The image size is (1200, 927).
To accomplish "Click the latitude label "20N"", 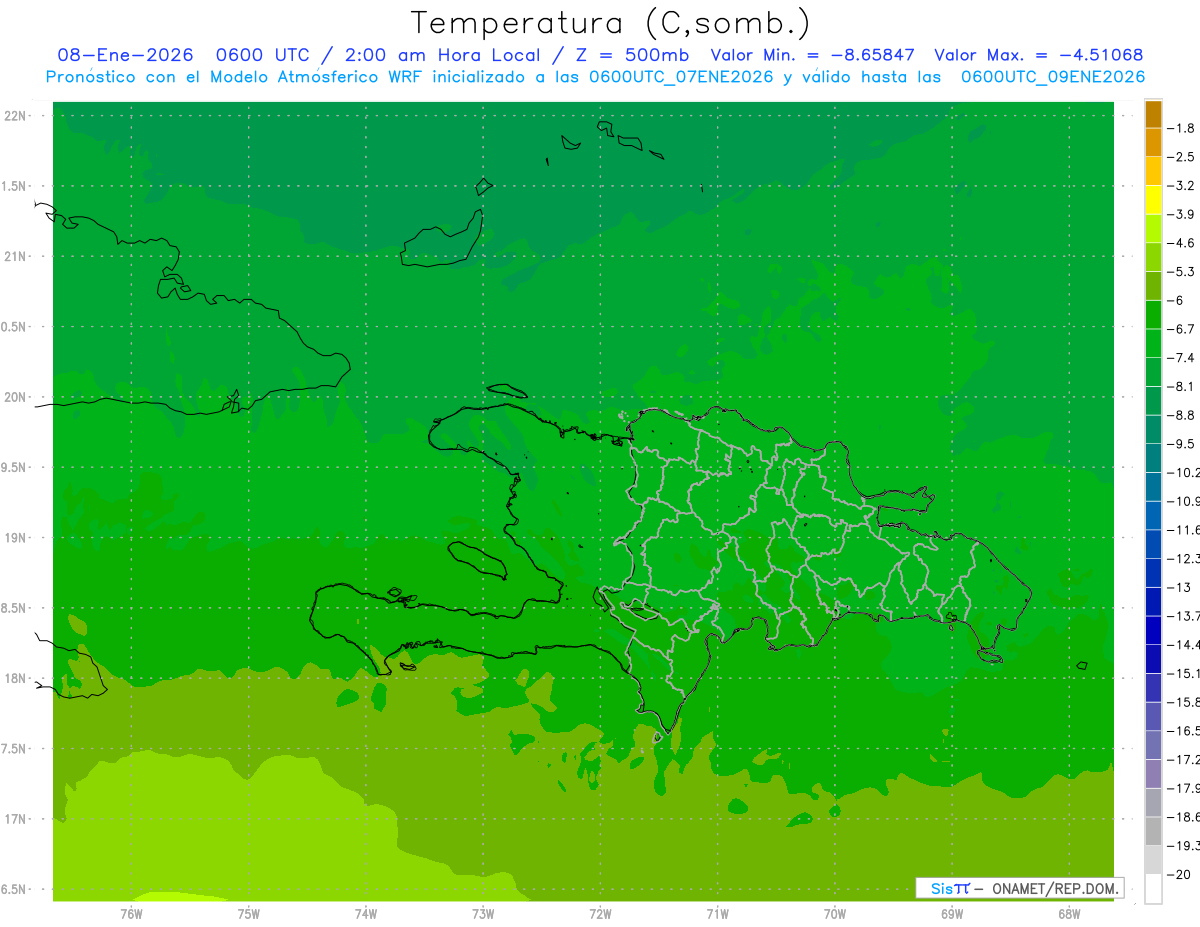I will point(17,397).
